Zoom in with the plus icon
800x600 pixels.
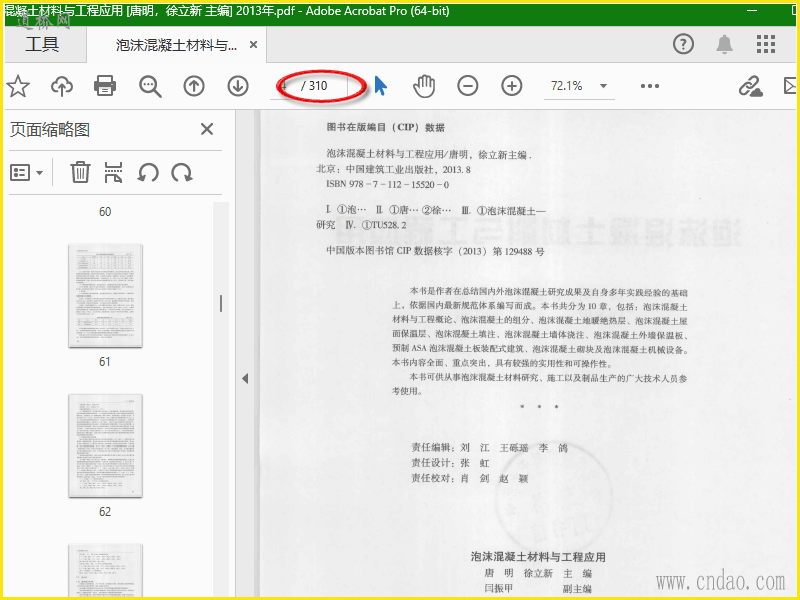(512, 86)
